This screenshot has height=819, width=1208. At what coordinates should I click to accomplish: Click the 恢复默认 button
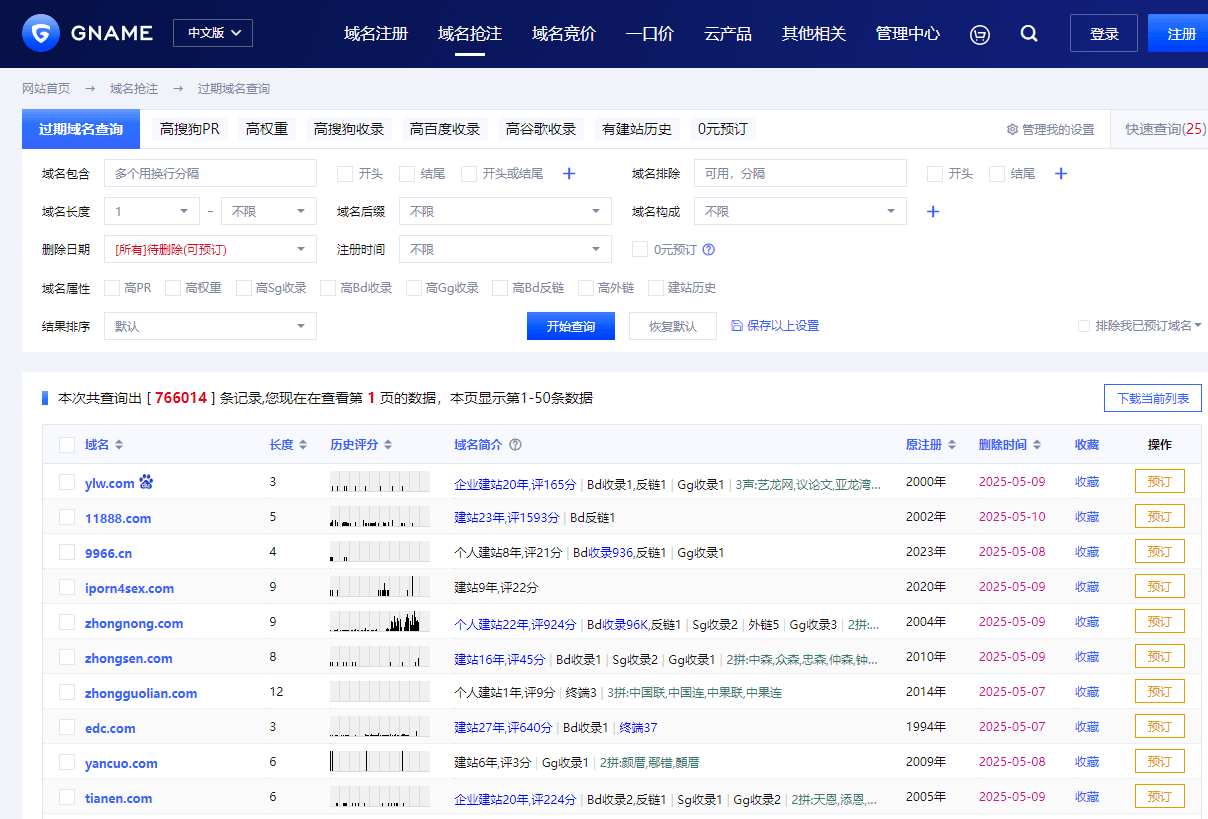point(673,326)
